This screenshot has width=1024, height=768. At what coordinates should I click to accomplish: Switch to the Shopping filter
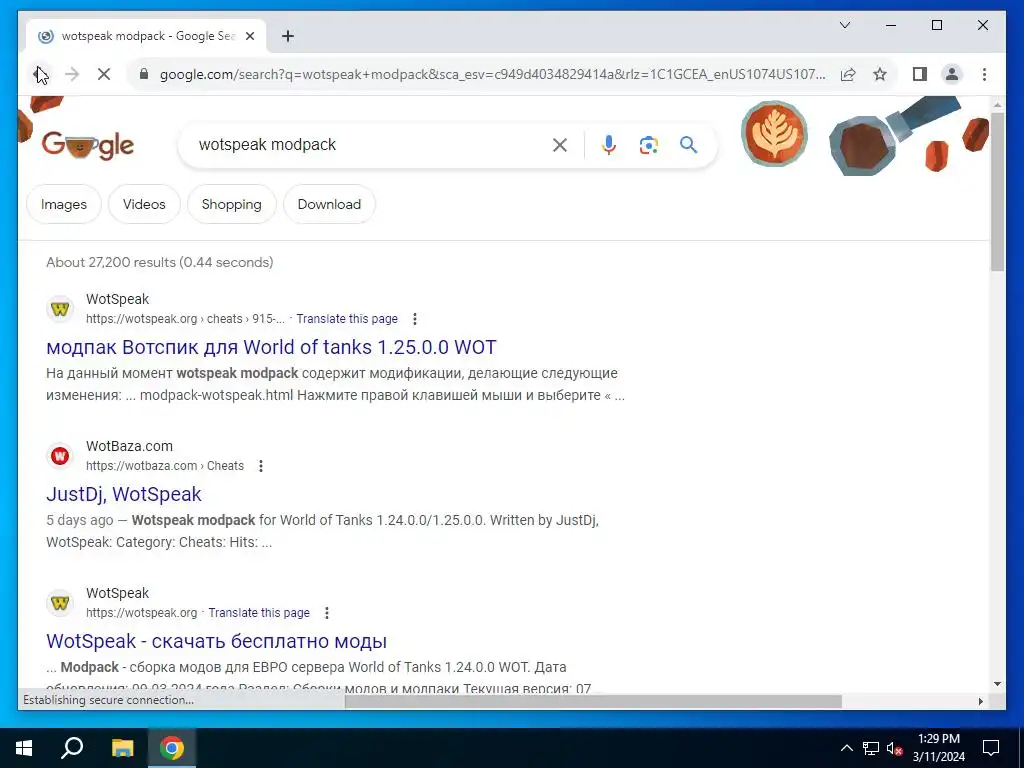[x=231, y=204]
